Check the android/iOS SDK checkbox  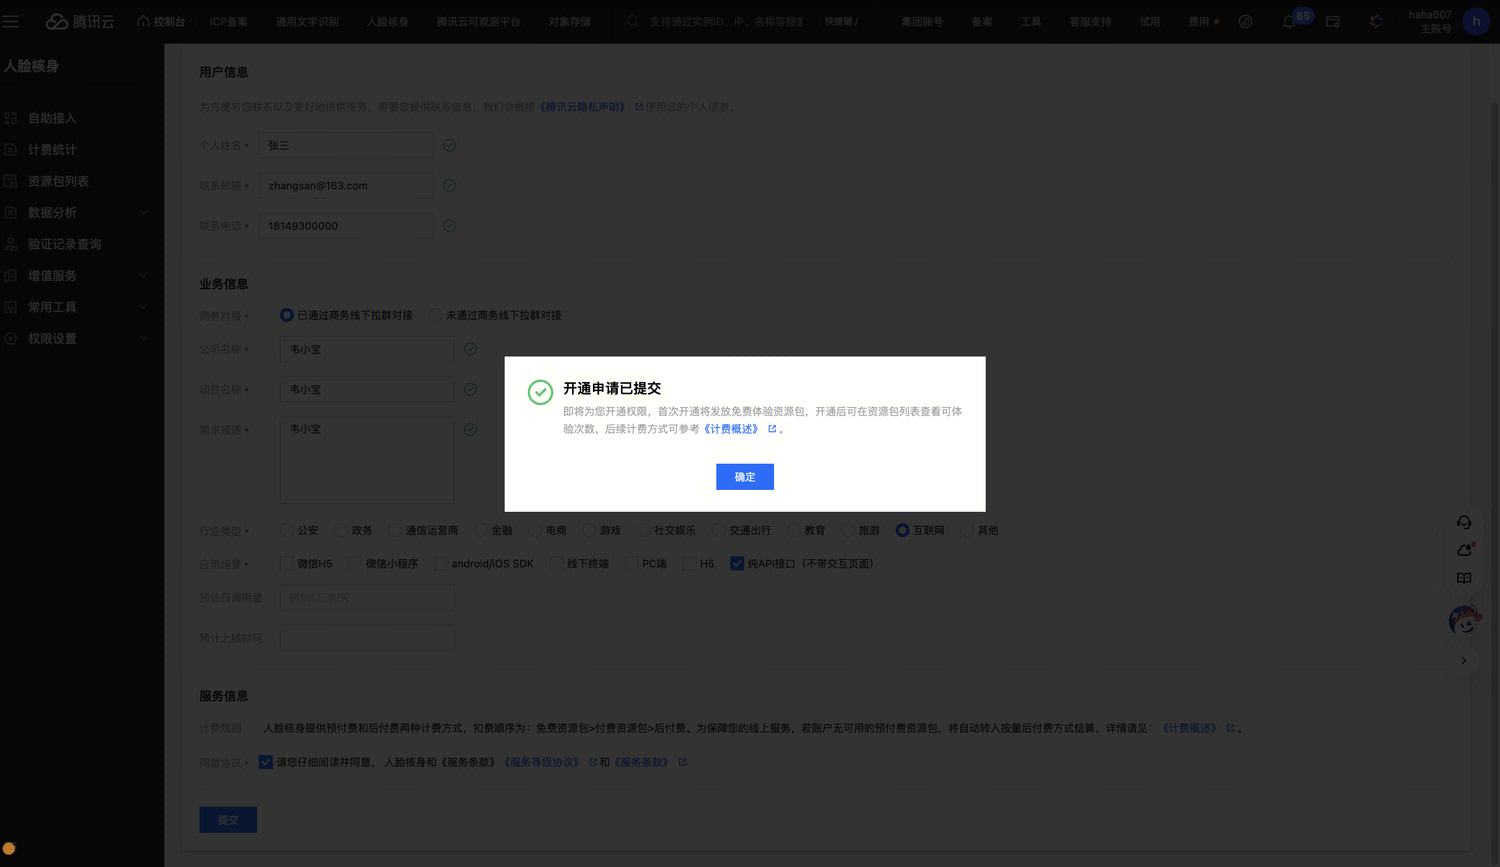441,564
